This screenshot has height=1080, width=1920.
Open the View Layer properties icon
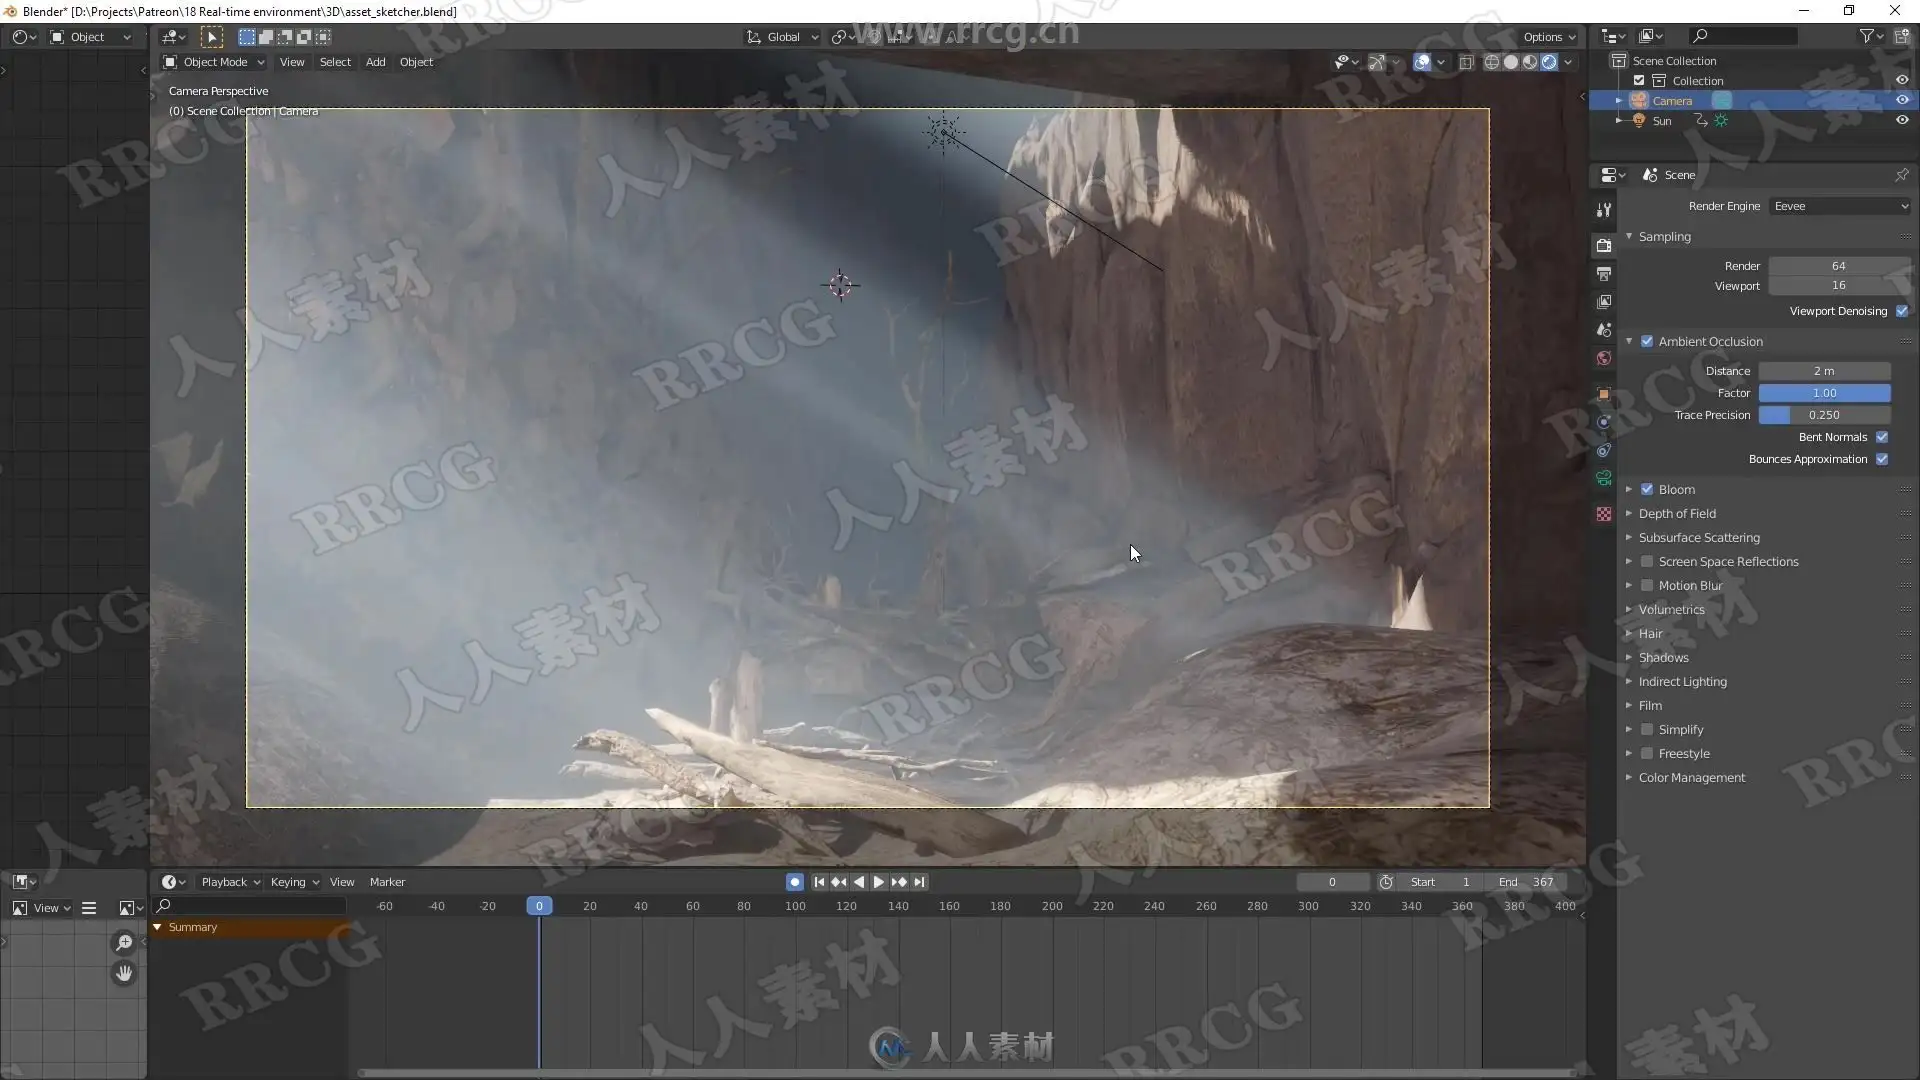[x=1604, y=302]
